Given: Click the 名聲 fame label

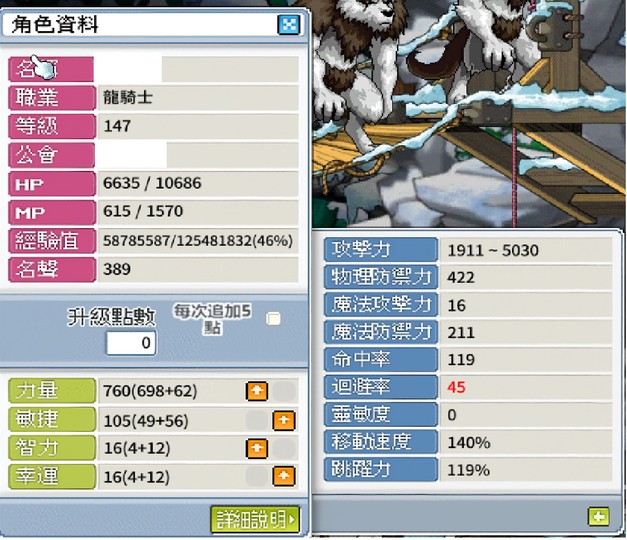Looking at the screenshot, I should click(x=52, y=269).
